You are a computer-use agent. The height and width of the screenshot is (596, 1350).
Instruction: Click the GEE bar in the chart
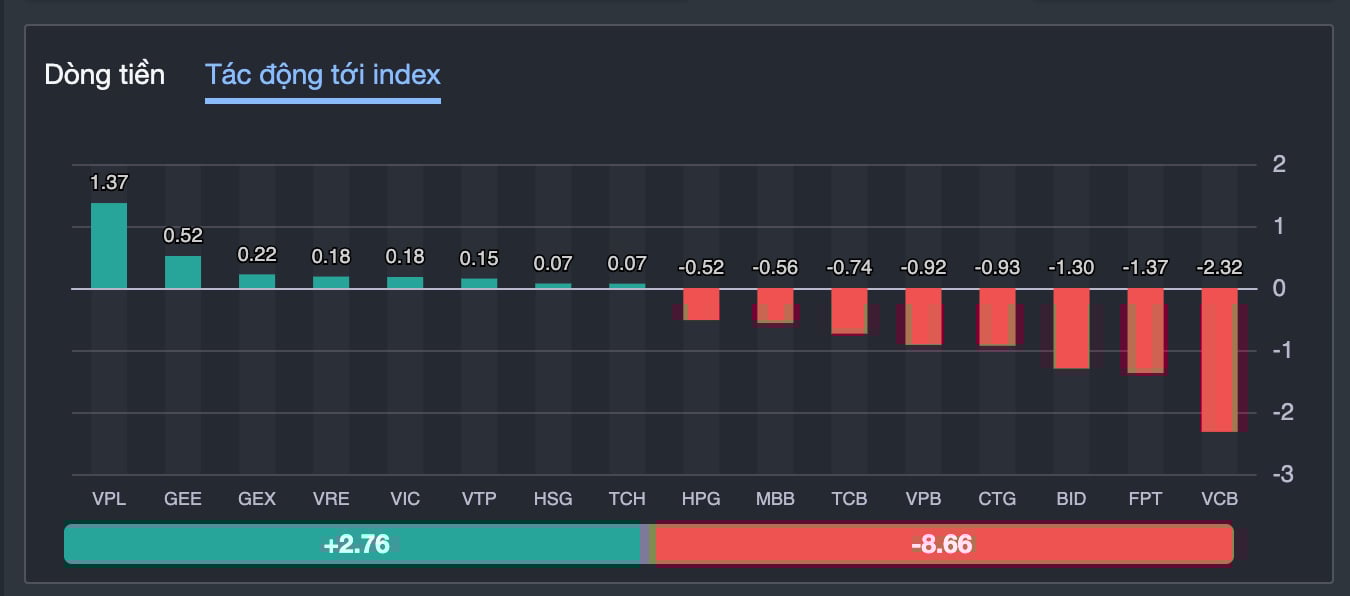(x=183, y=272)
